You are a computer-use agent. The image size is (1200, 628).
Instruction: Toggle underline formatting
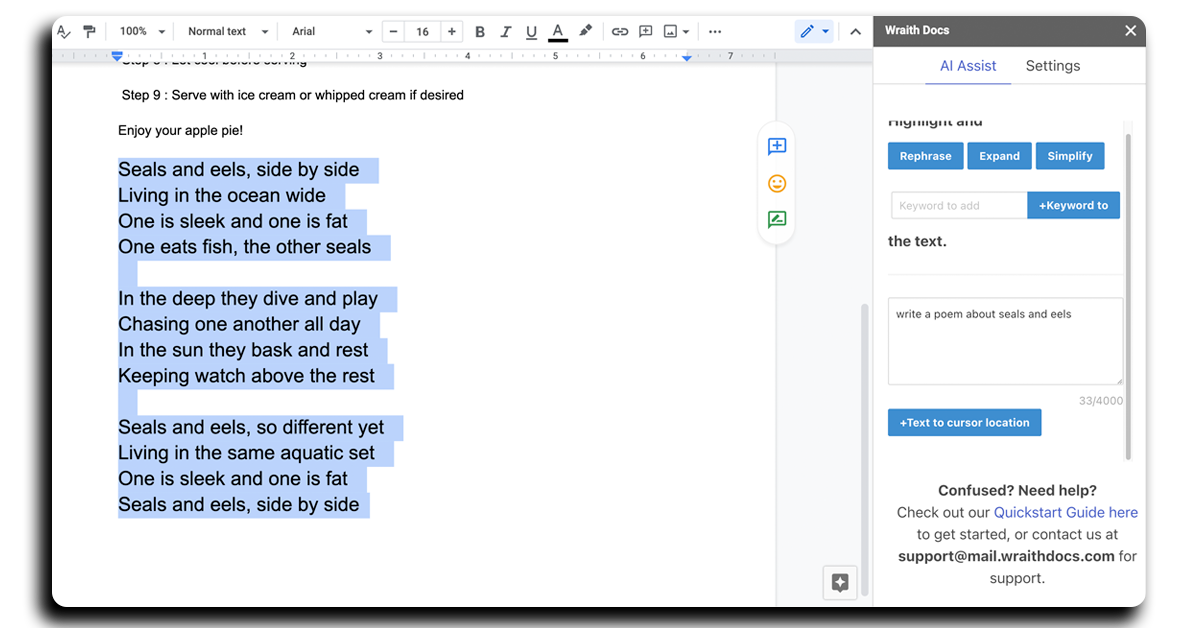pyautogui.click(x=531, y=32)
